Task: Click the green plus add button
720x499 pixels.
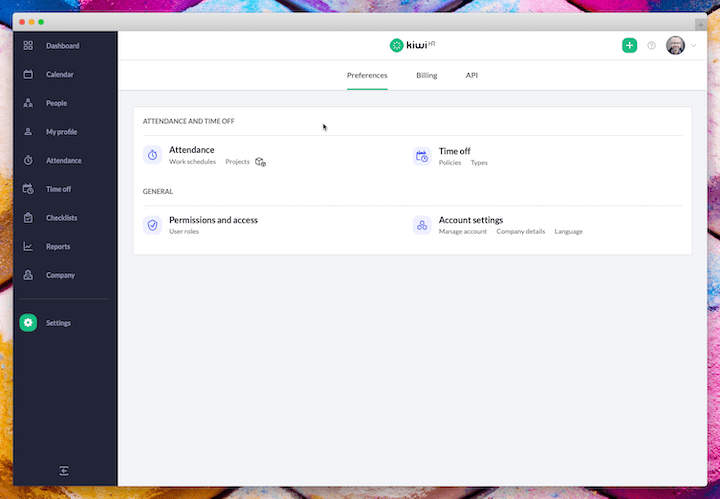Action: point(630,45)
